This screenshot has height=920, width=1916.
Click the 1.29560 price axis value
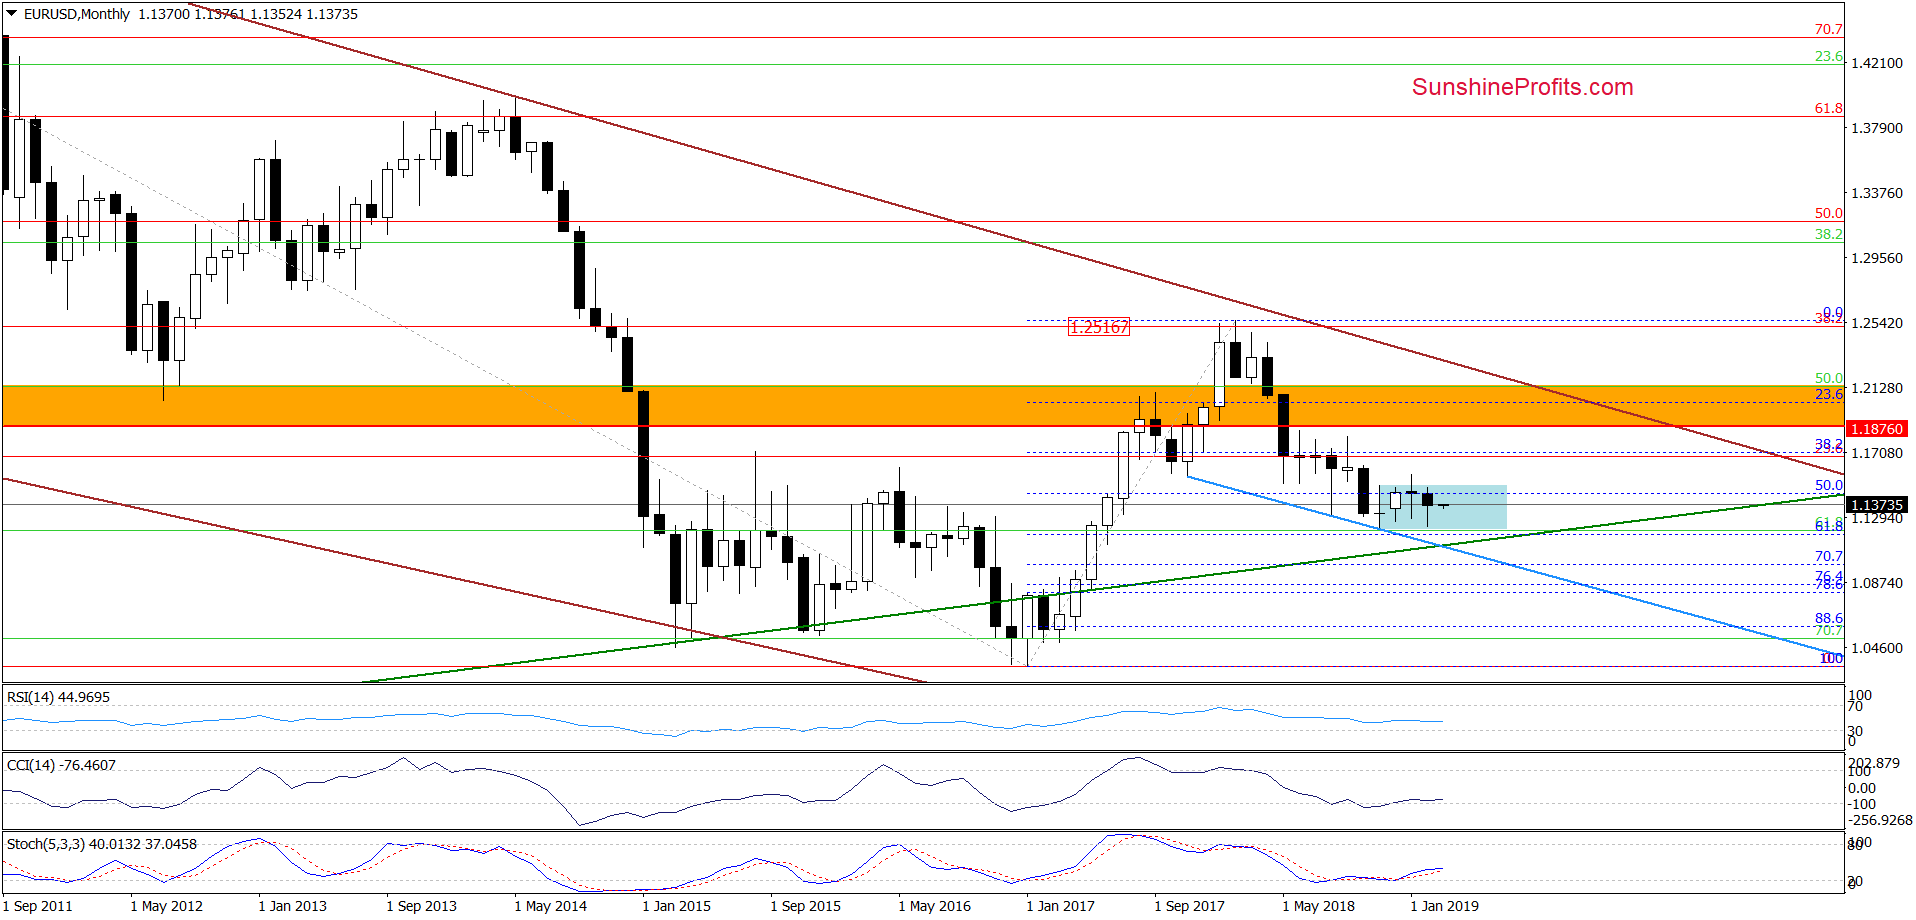coord(1877,258)
